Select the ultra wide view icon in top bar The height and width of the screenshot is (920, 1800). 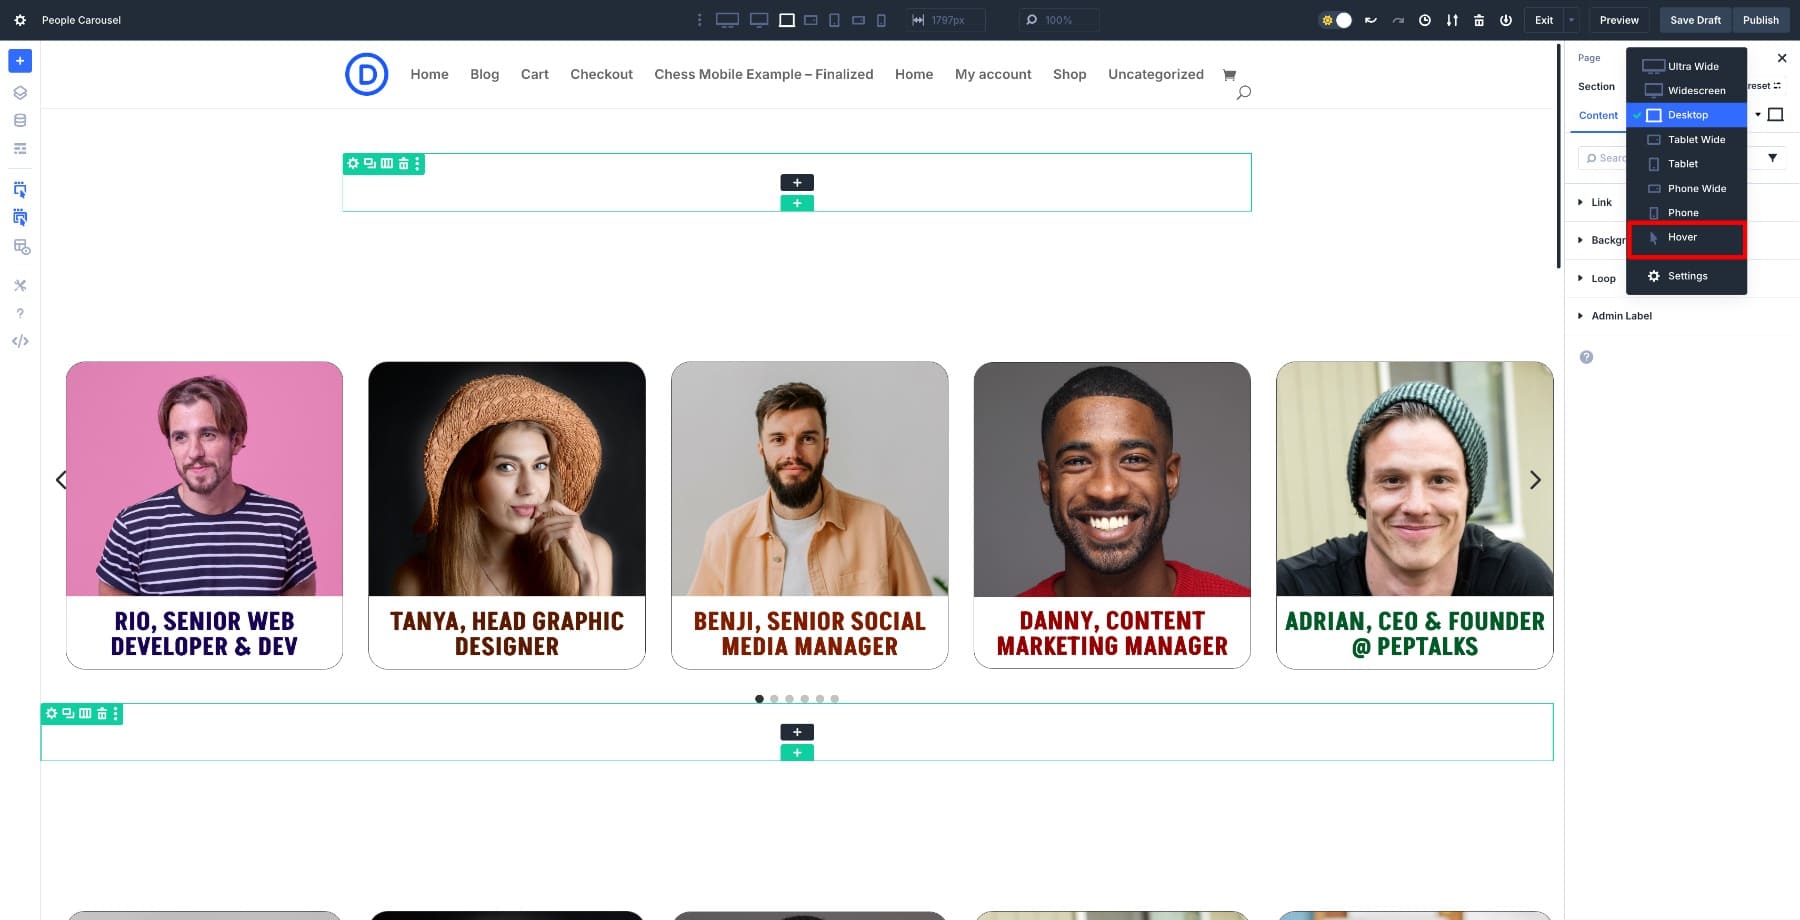(727, 20)
